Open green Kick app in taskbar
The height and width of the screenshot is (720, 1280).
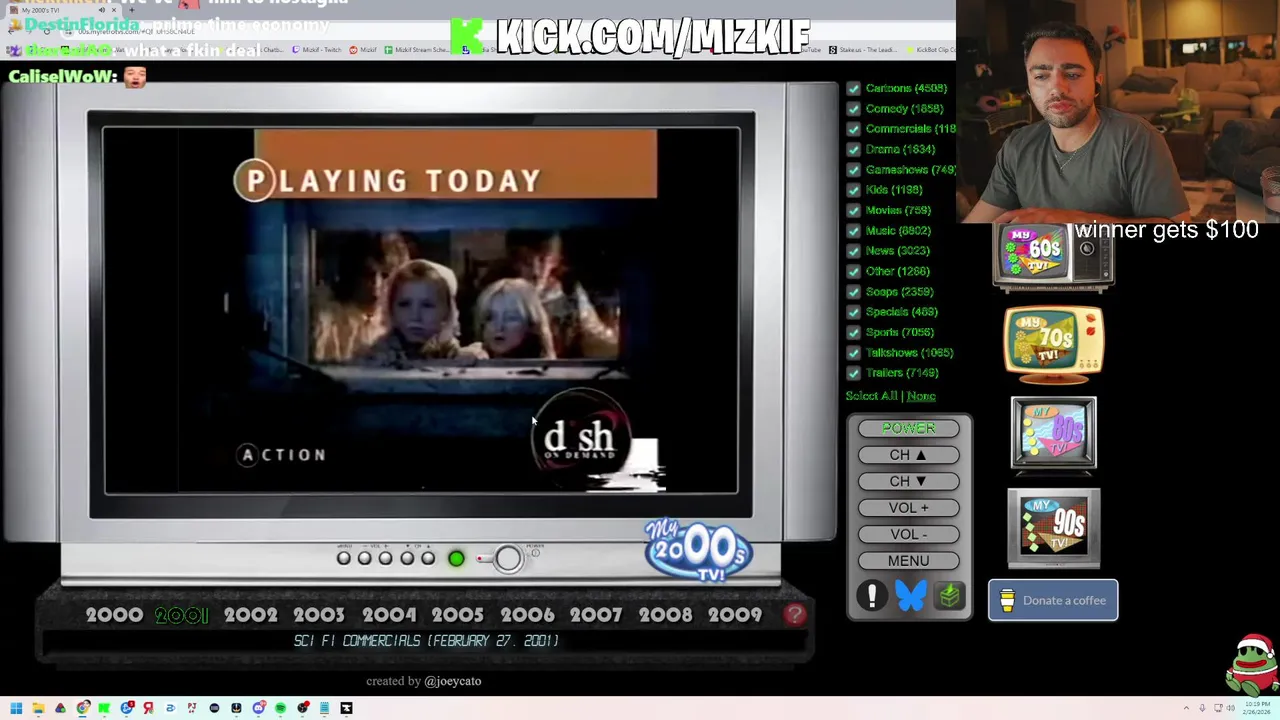(104, 708)
